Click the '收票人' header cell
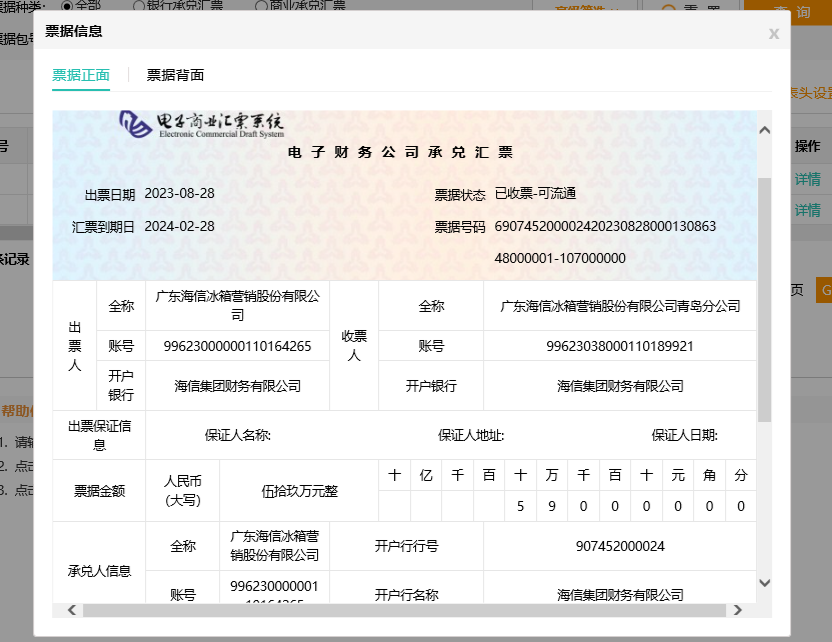 click(x=354, y=345)
